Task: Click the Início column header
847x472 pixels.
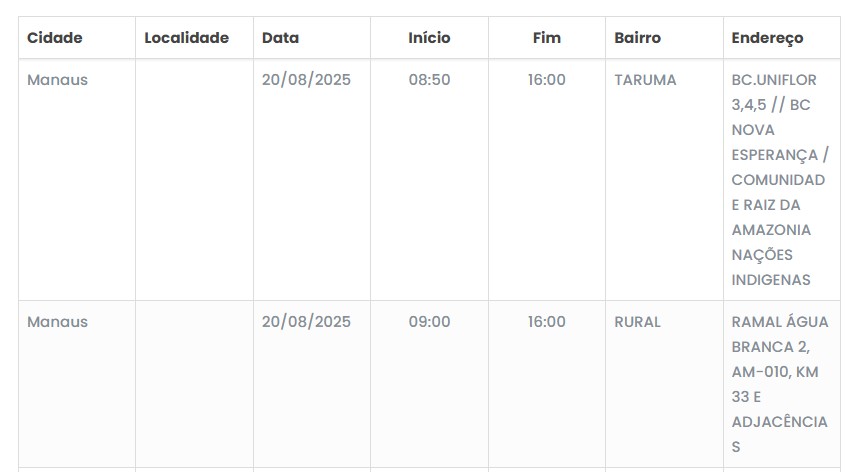Action: coord(429,38)
